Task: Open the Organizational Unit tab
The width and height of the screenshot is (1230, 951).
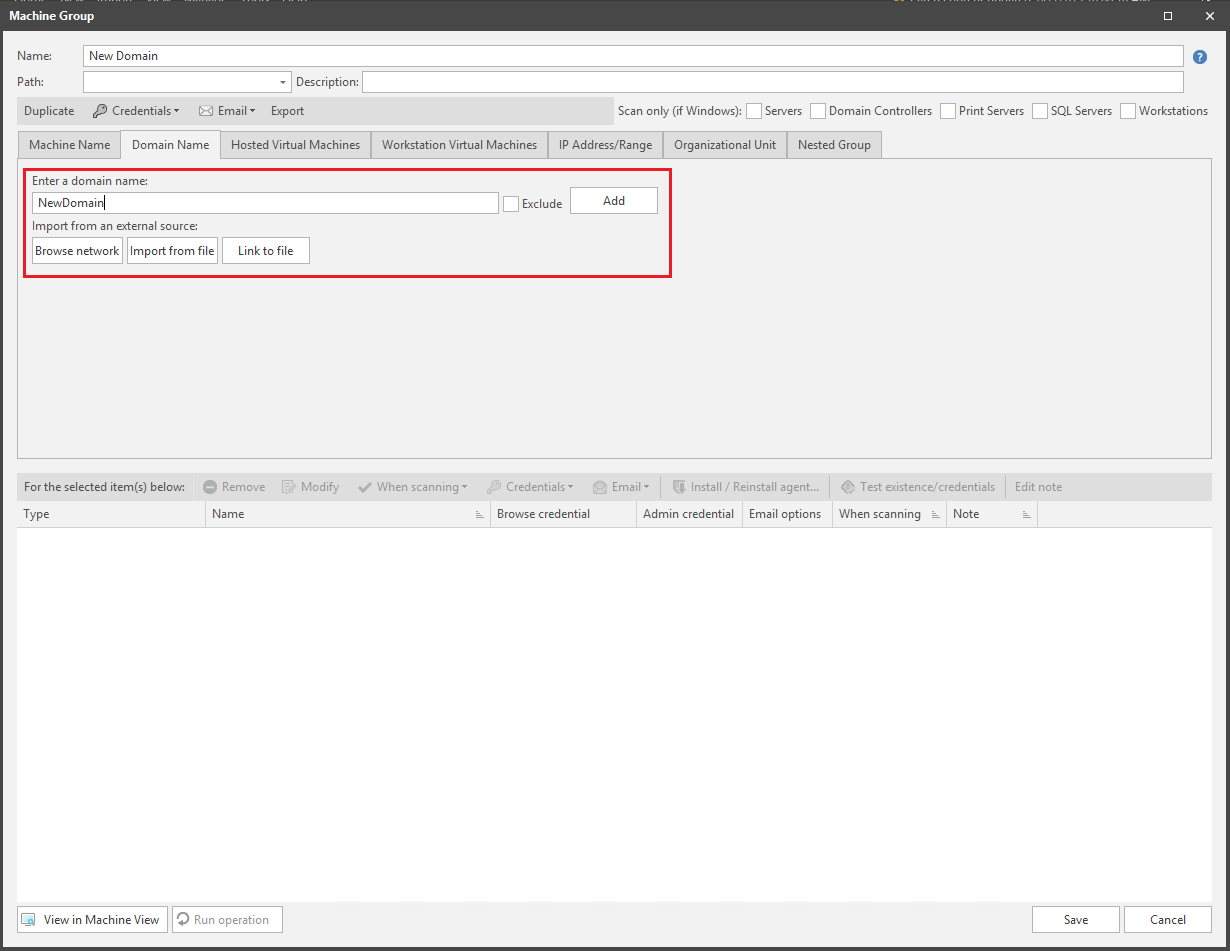Action: tap(724, 145)
